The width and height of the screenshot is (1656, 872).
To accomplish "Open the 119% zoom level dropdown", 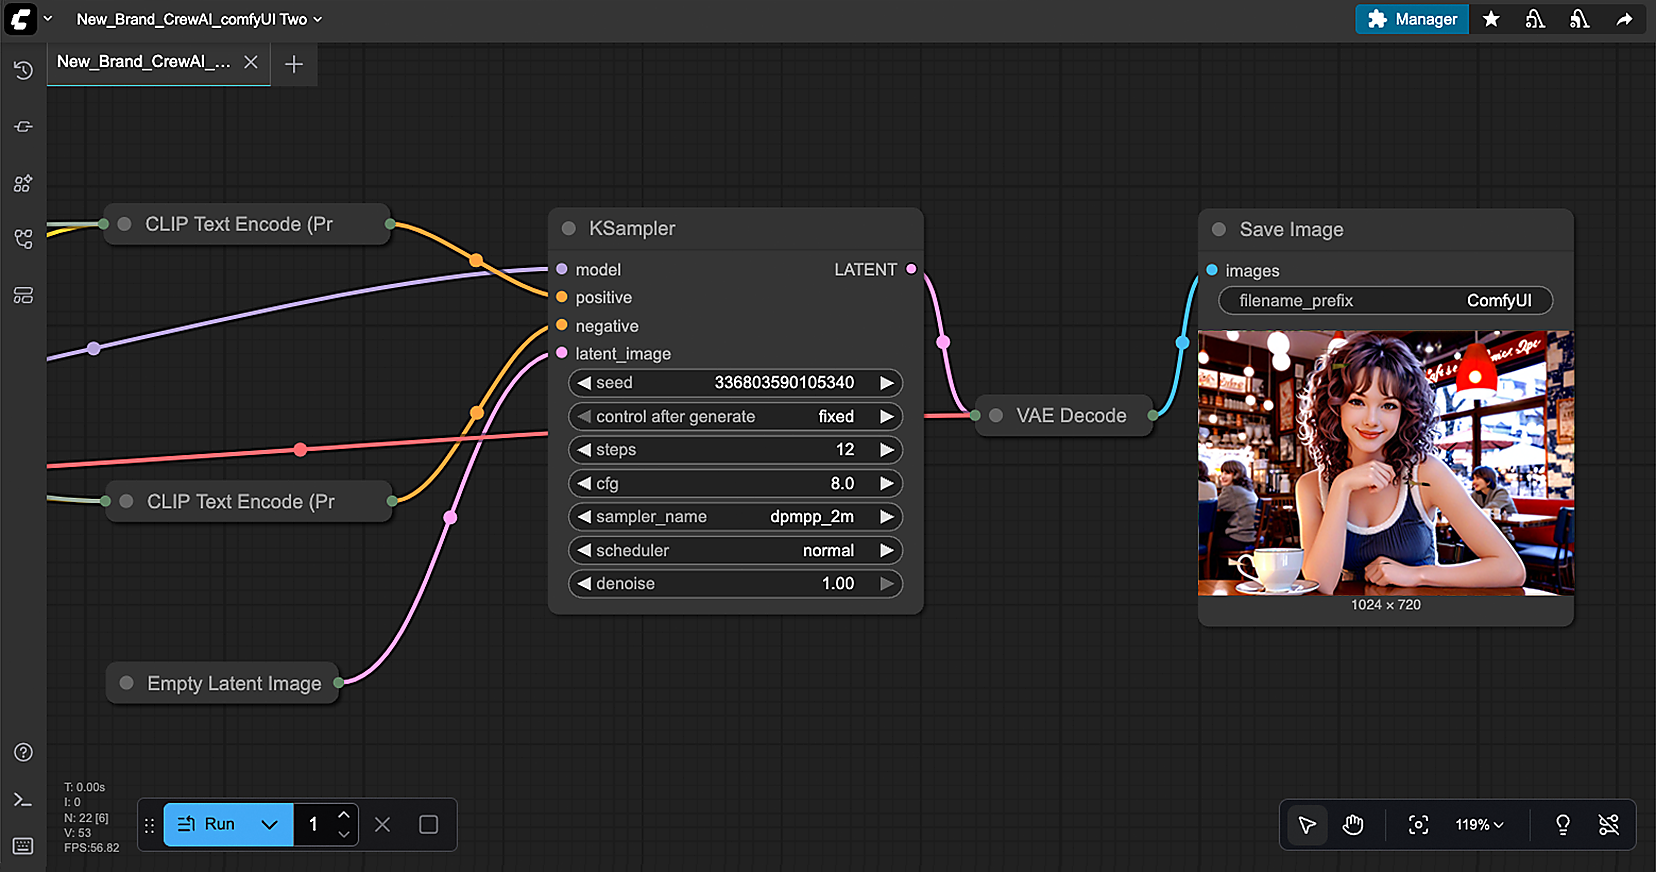I will point(1479,825).
